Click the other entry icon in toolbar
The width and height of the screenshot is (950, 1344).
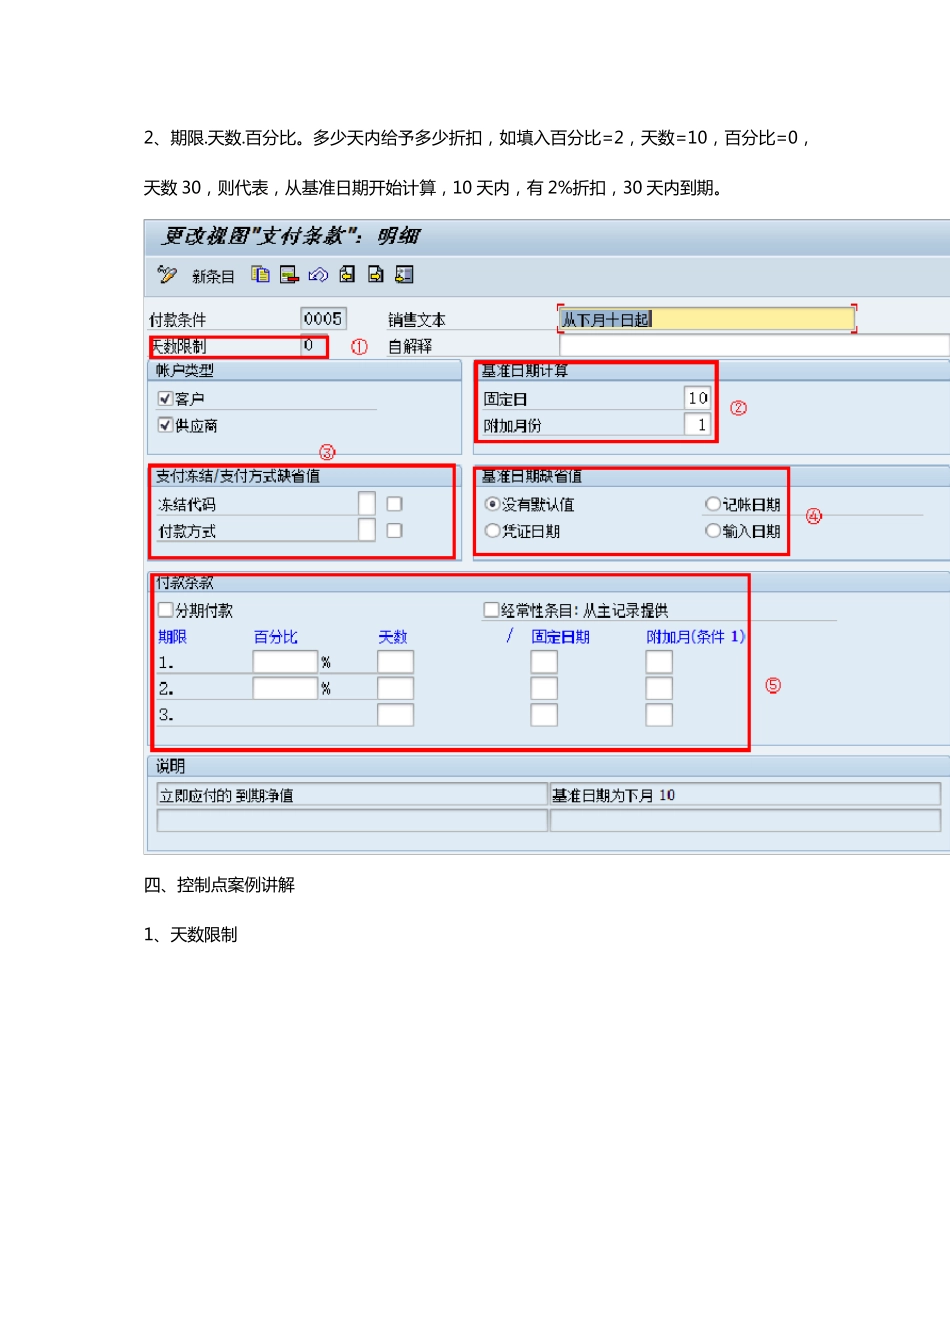405,275
